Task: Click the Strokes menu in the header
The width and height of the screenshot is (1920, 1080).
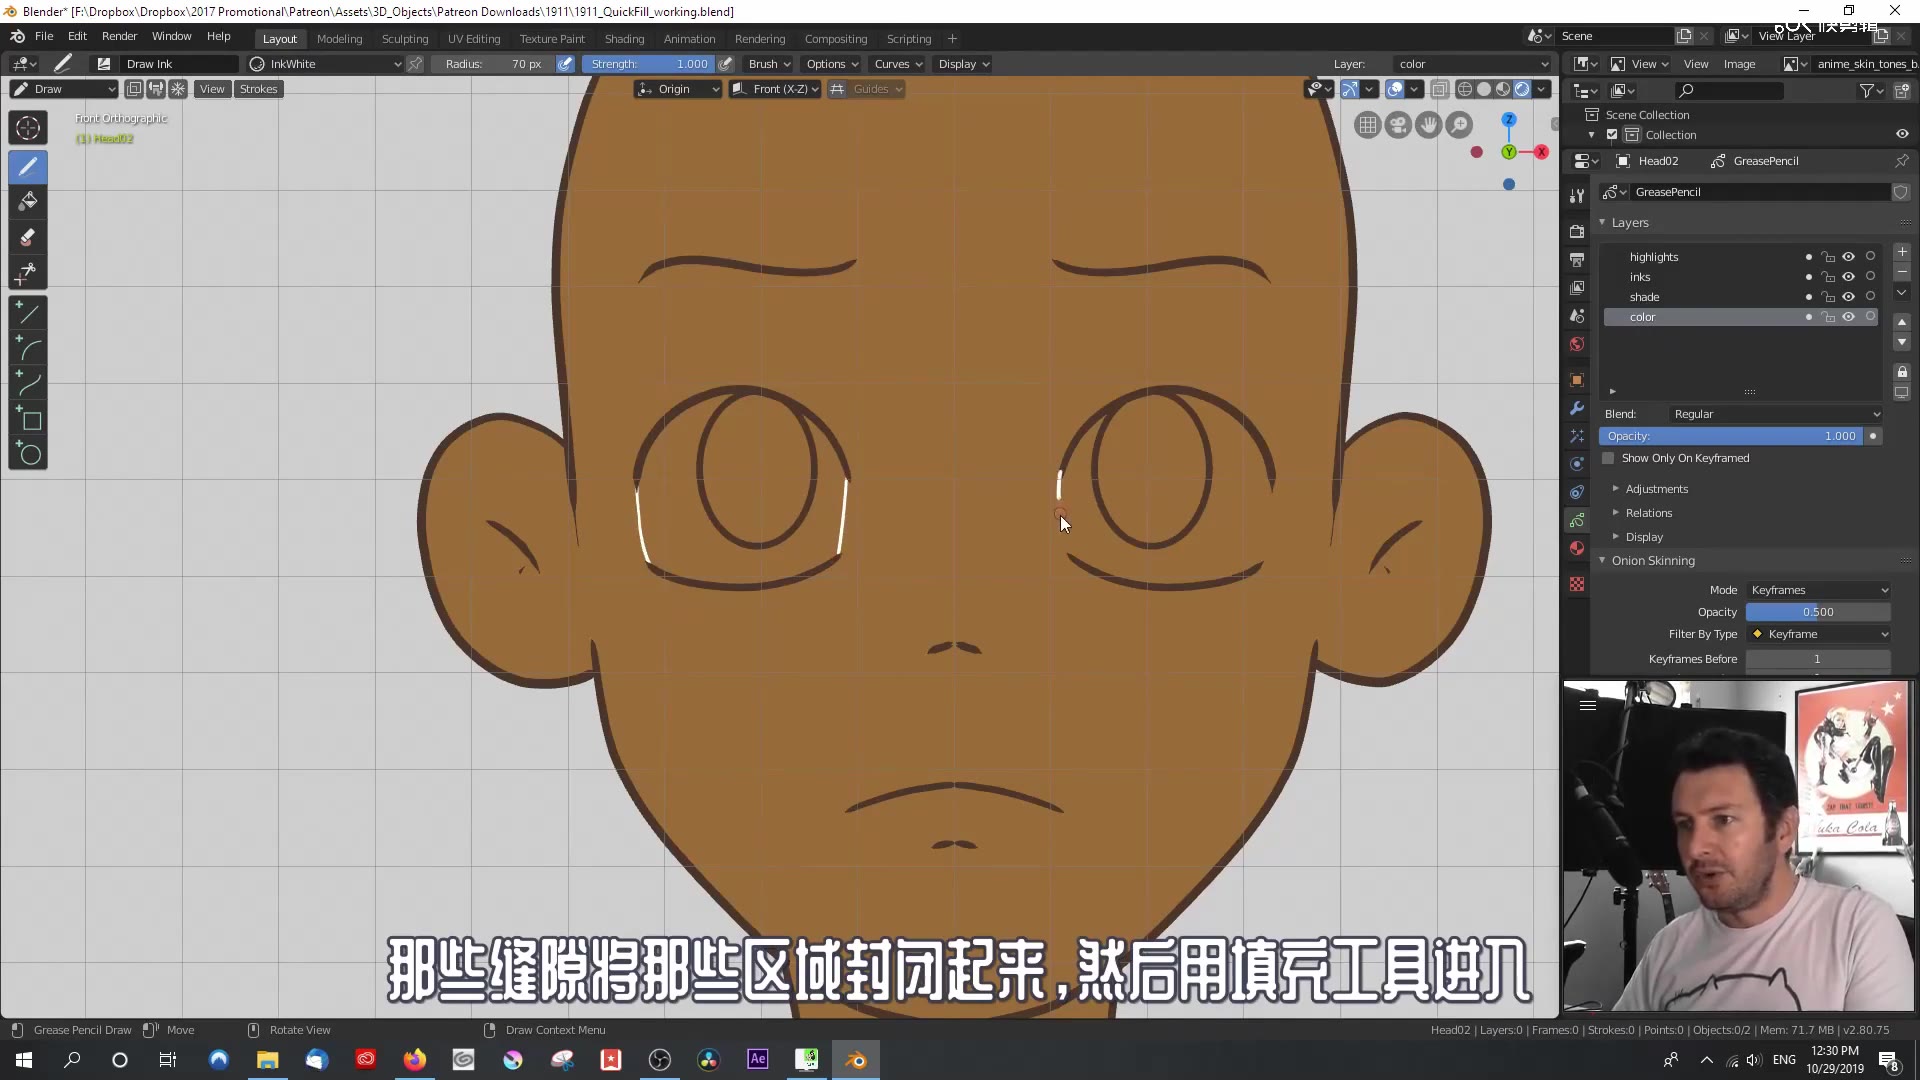Action: (258, 88)
